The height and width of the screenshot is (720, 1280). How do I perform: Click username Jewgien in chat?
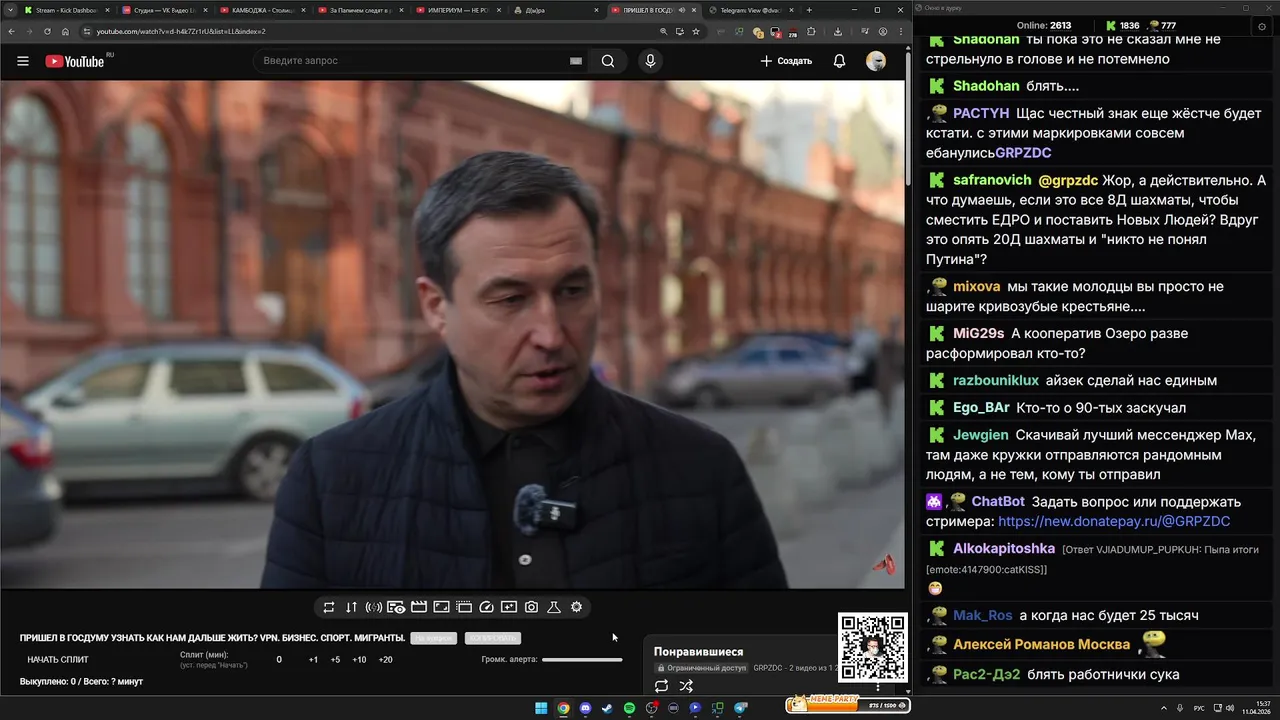click(x=981, y=435)
